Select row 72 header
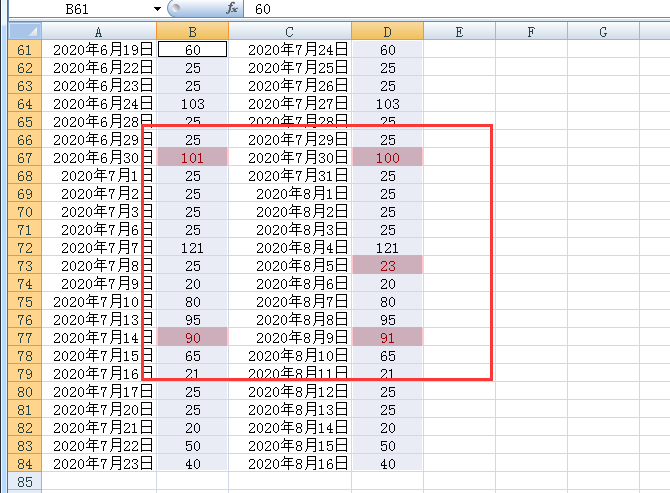Viewport: 670px width, 493px height. (x=25, y=248)
